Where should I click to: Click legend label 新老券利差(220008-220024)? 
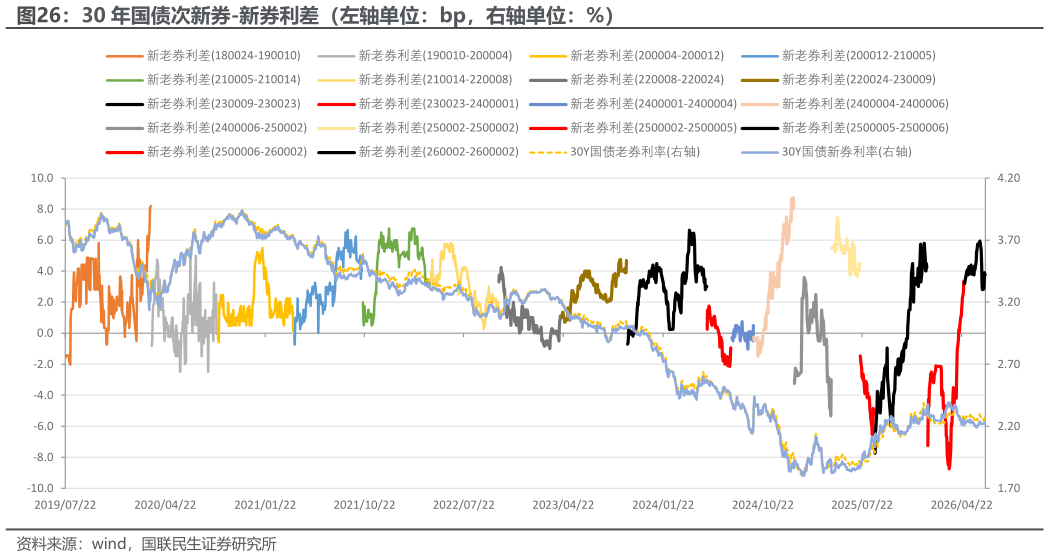pos(647,80)
